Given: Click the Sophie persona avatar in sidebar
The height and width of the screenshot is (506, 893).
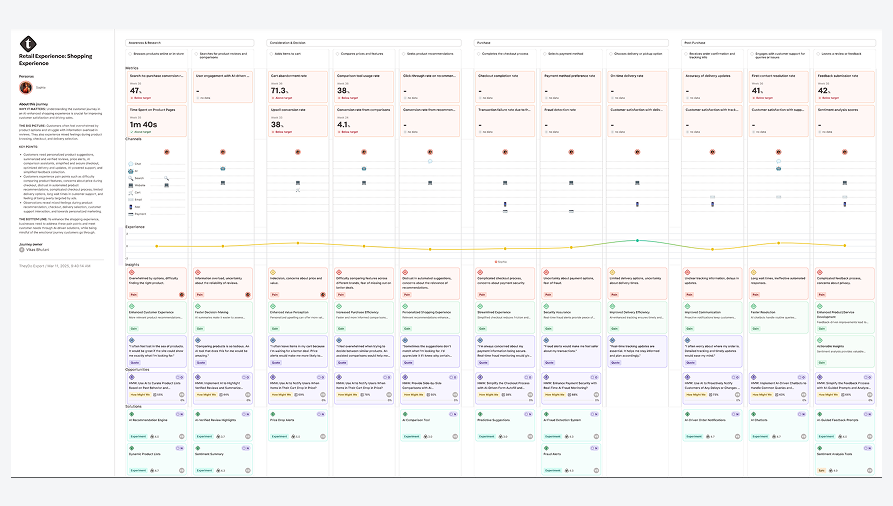Looking at the screenshot, I should pos(26,87).
